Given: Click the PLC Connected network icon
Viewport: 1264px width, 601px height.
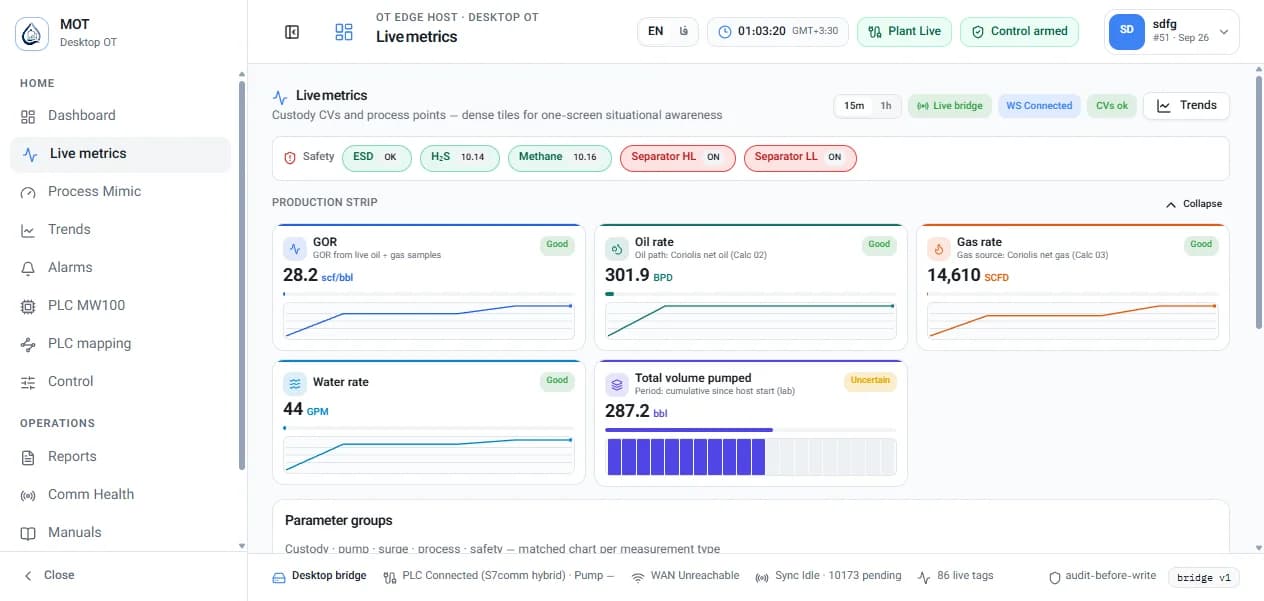Looking at the screenshot, I should tap(390, 577).
